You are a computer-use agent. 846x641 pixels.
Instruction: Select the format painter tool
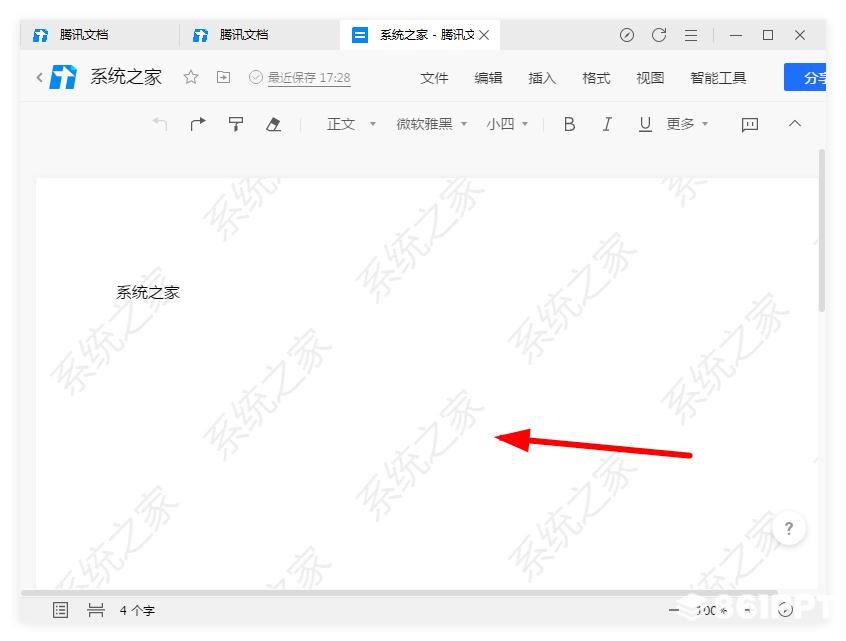236,124
